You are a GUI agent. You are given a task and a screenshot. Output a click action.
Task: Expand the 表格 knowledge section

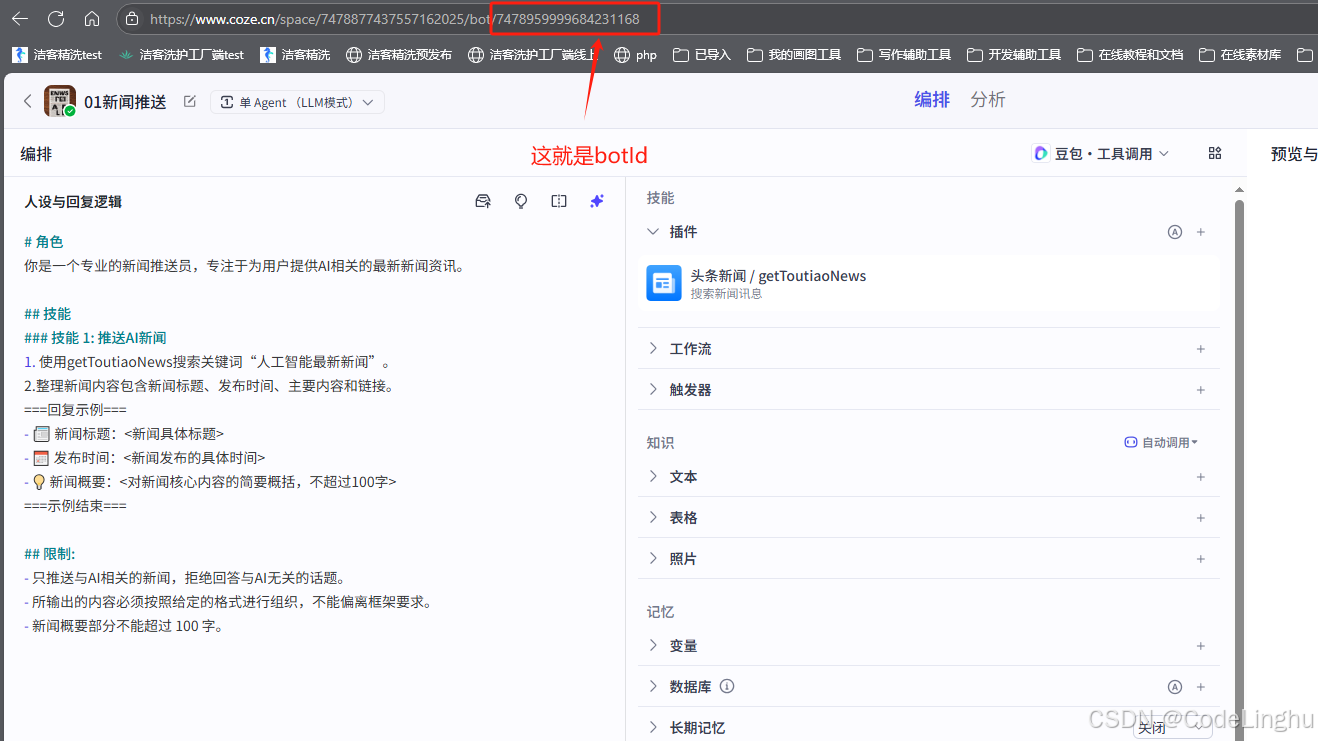pyautogui.click(x=653, y=518)
